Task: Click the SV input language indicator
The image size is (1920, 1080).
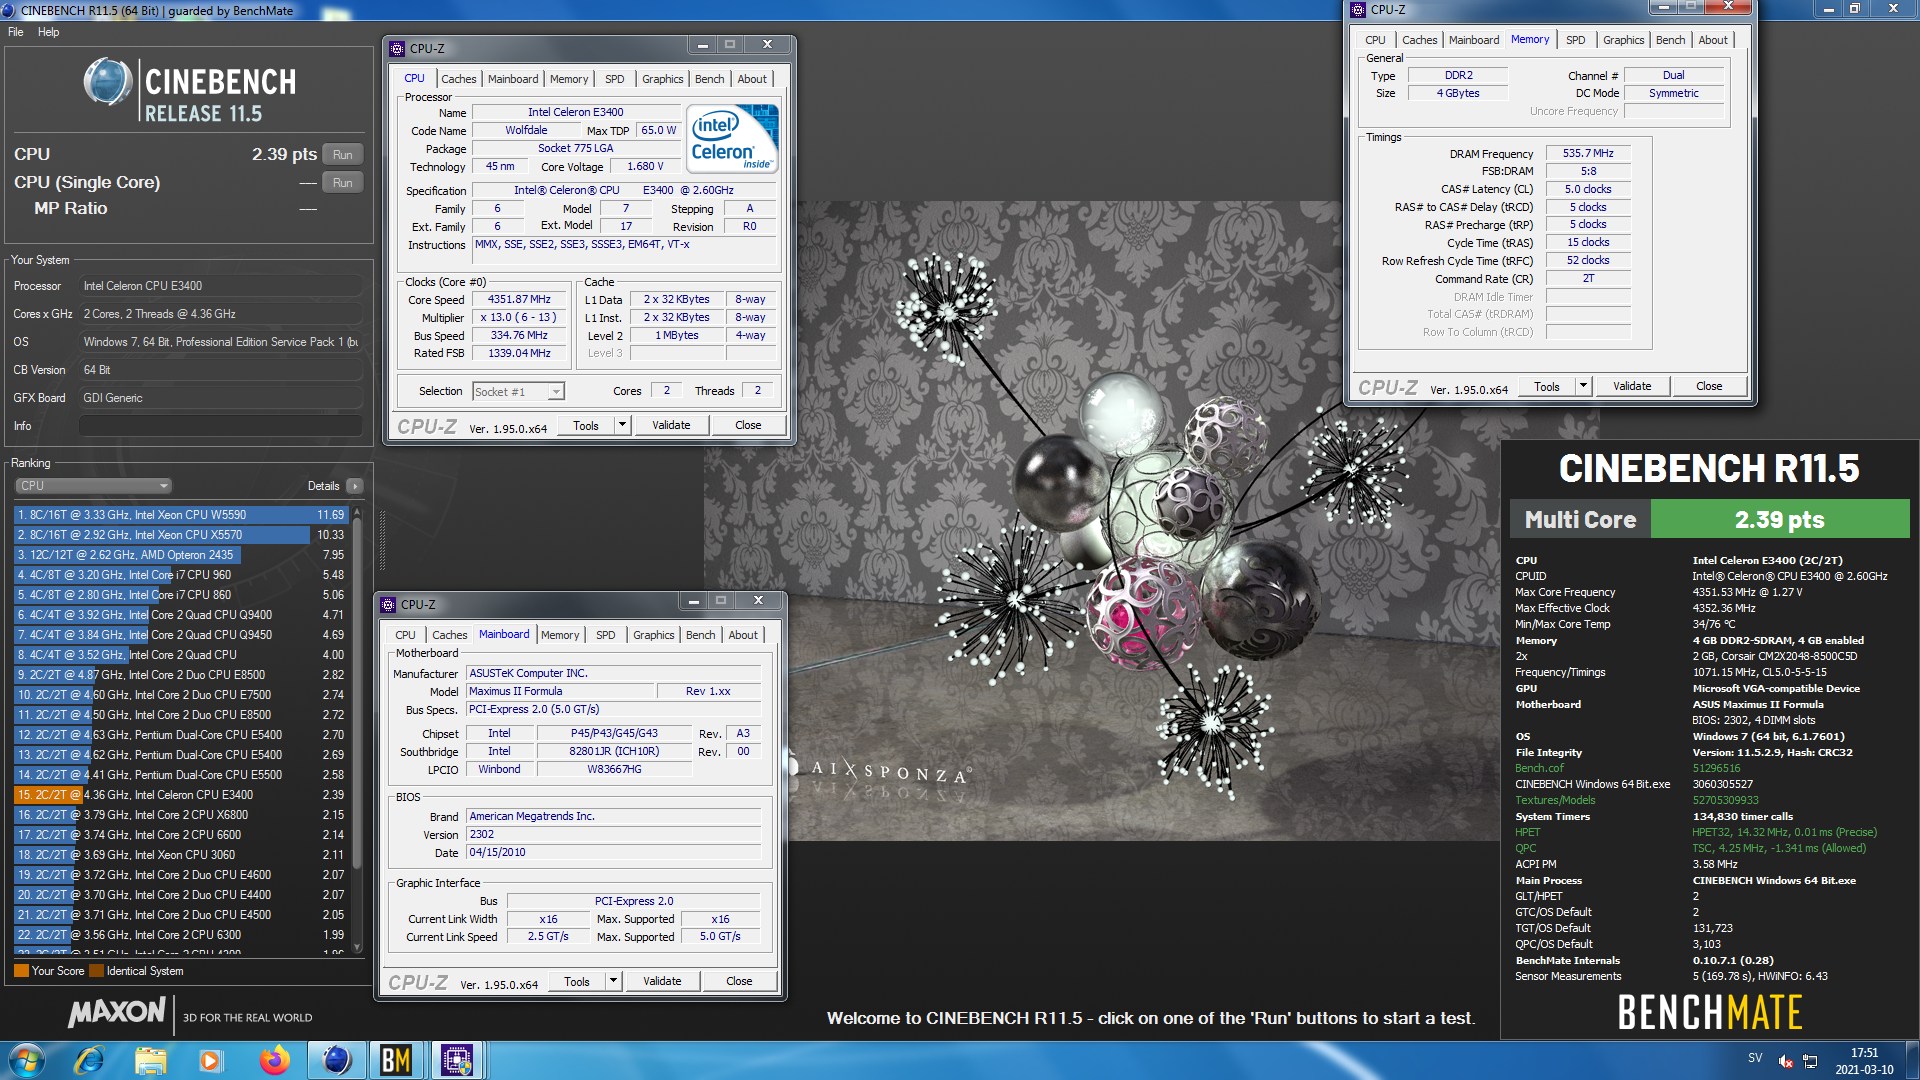Action: (1755, 1057)
